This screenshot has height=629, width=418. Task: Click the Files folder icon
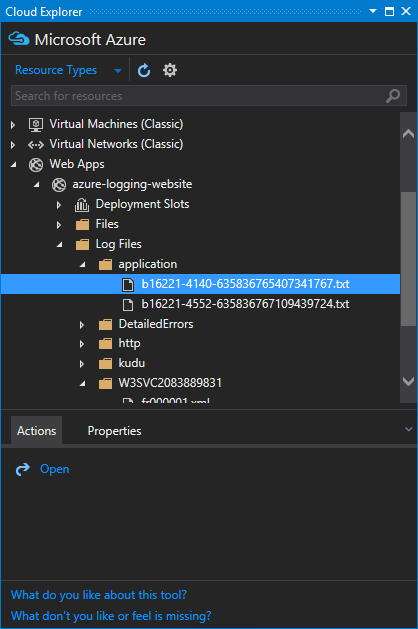82,224
